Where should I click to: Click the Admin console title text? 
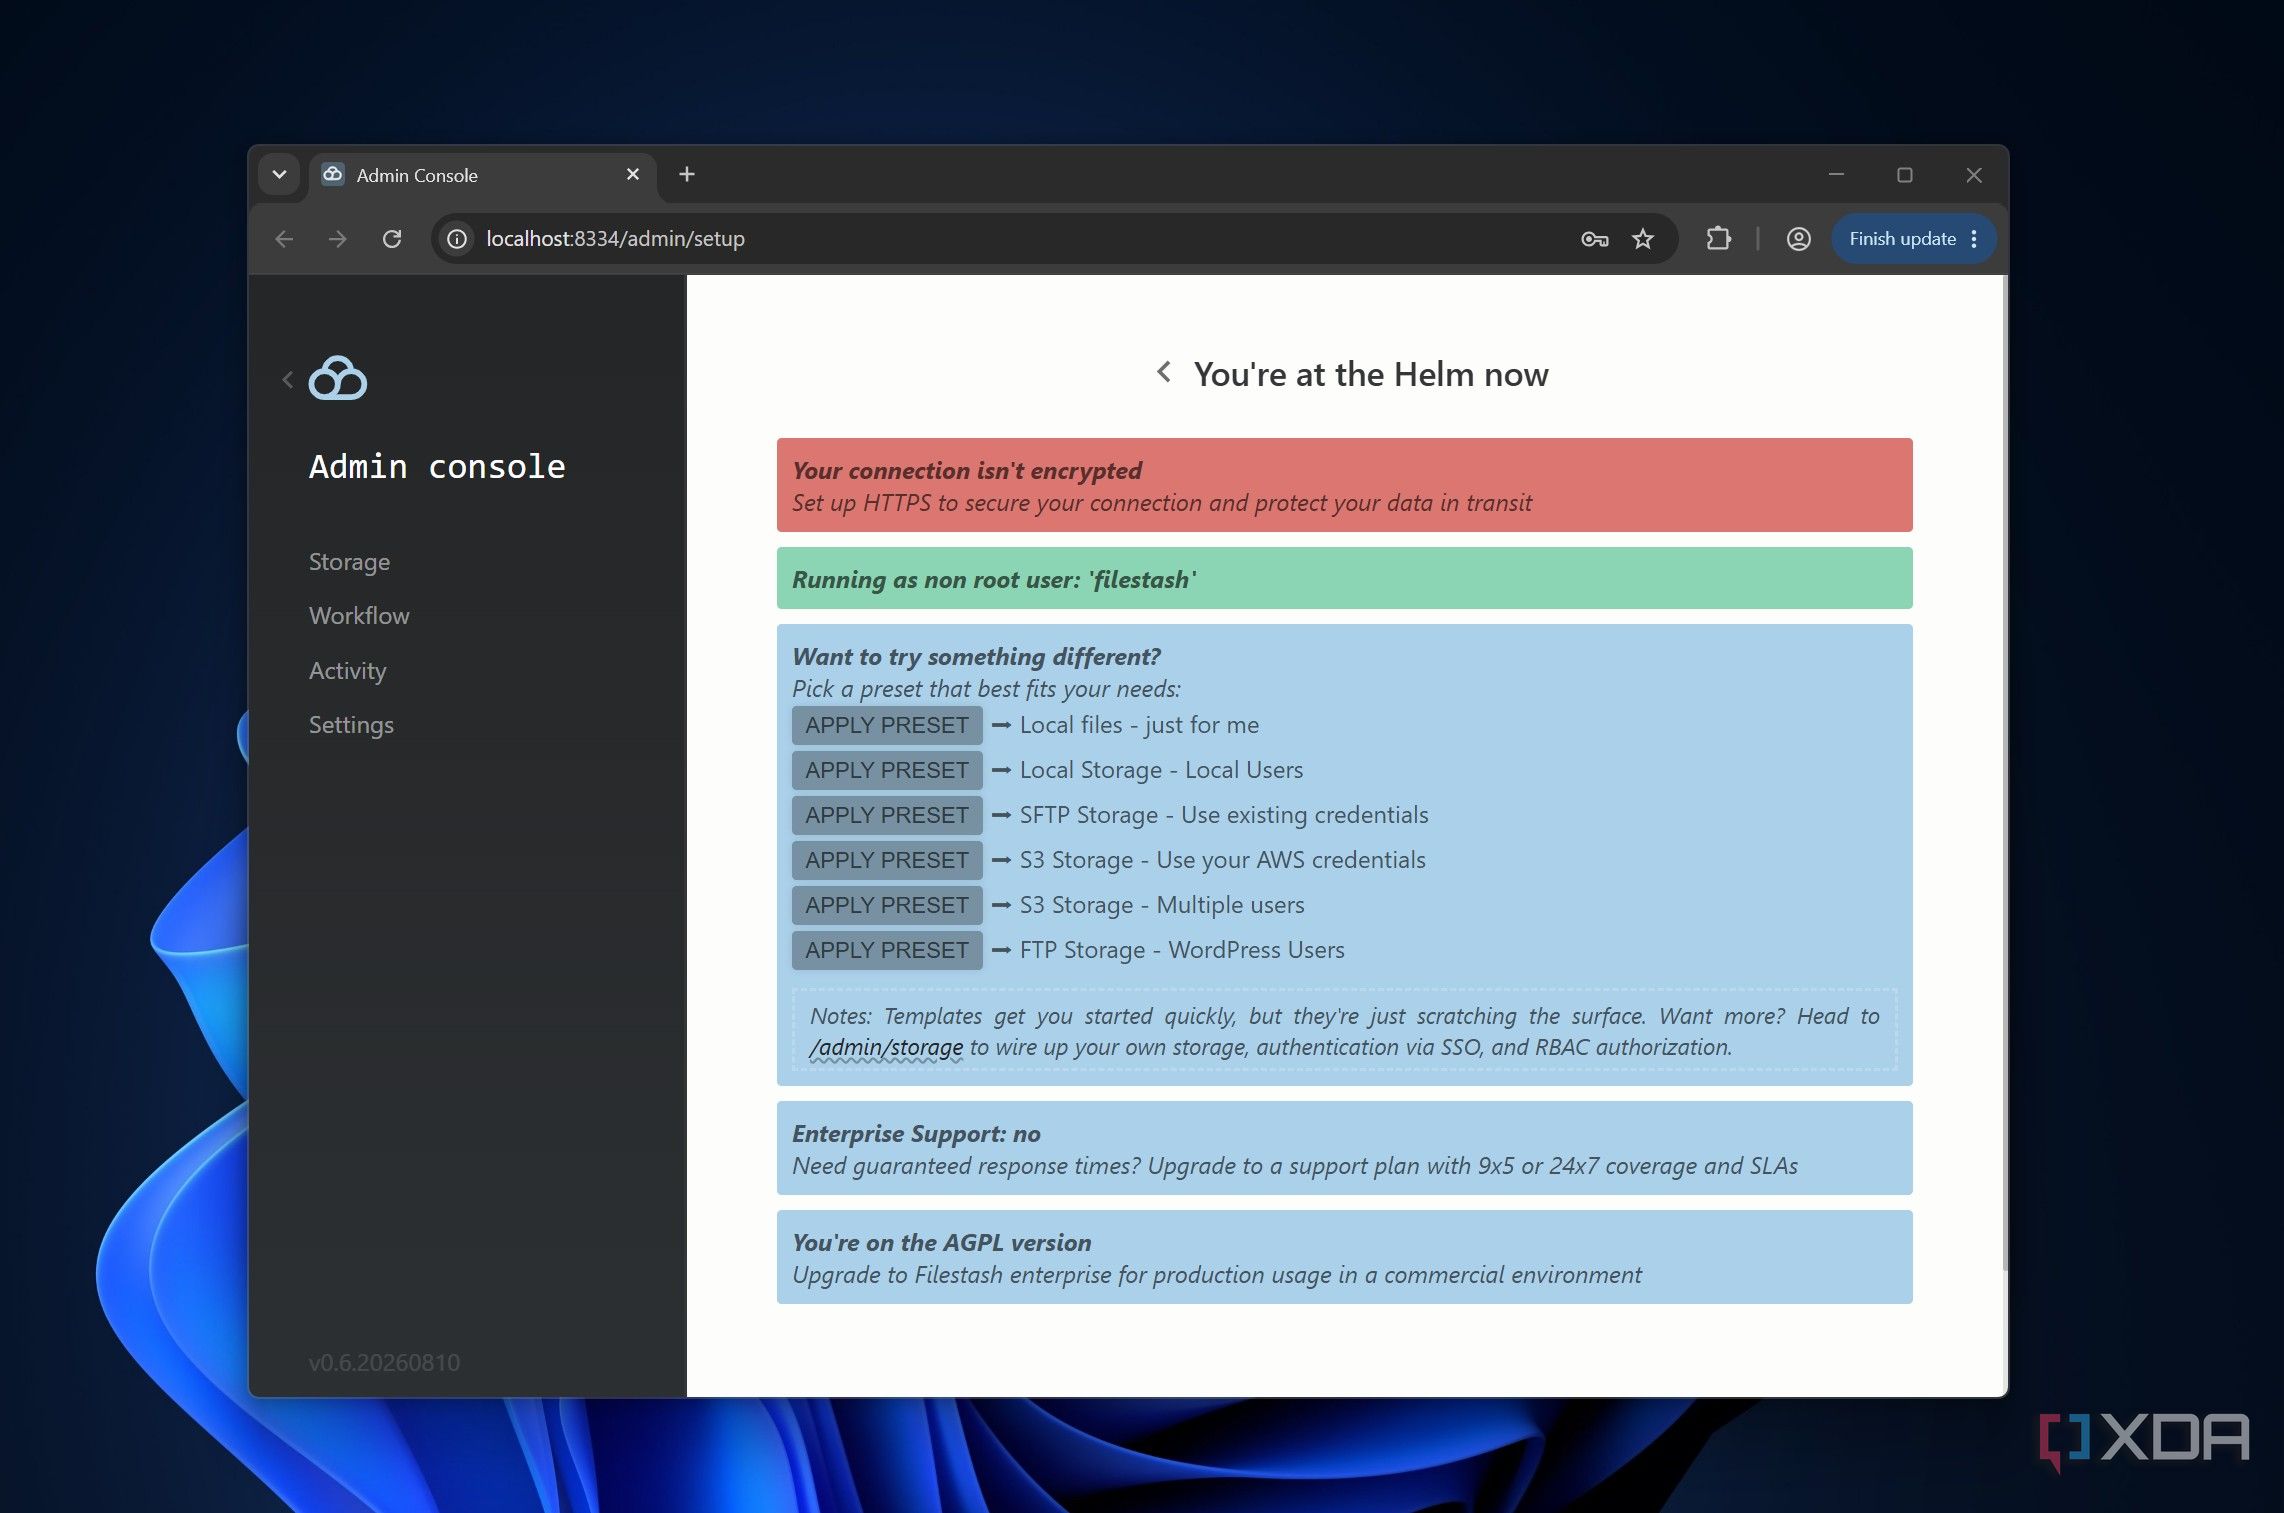[x=437, y=467]
